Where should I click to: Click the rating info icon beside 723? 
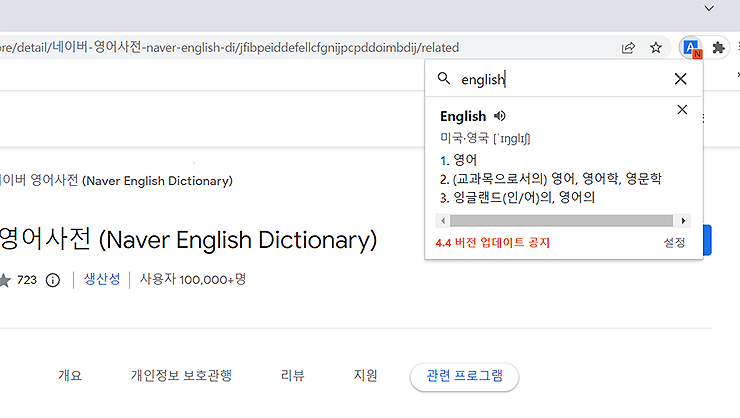point(53,280)
